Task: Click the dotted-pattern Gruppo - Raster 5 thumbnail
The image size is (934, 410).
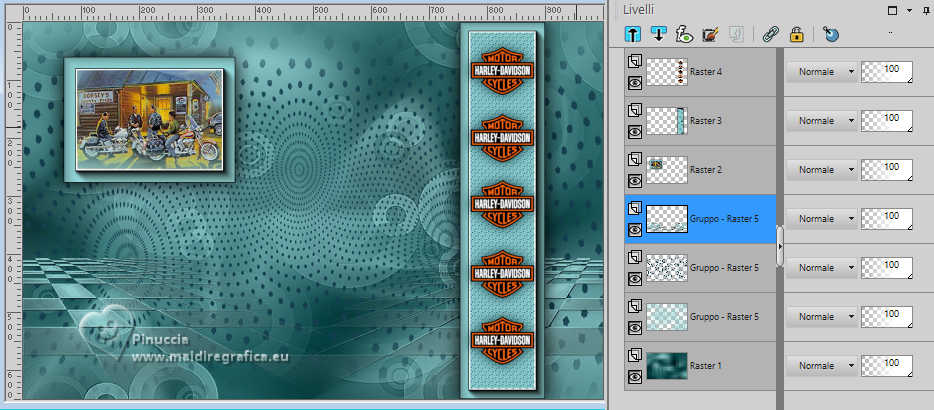Action: (x=667, y=268)
